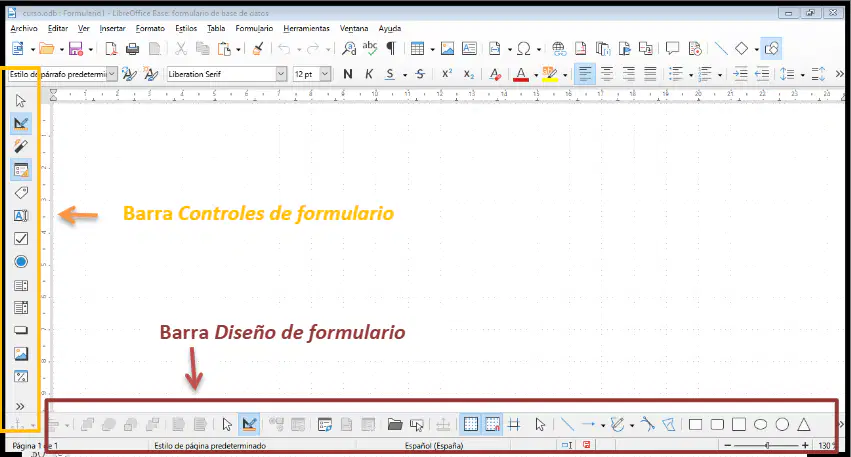Click the Clone Formatting paintbrush icon

258,49
